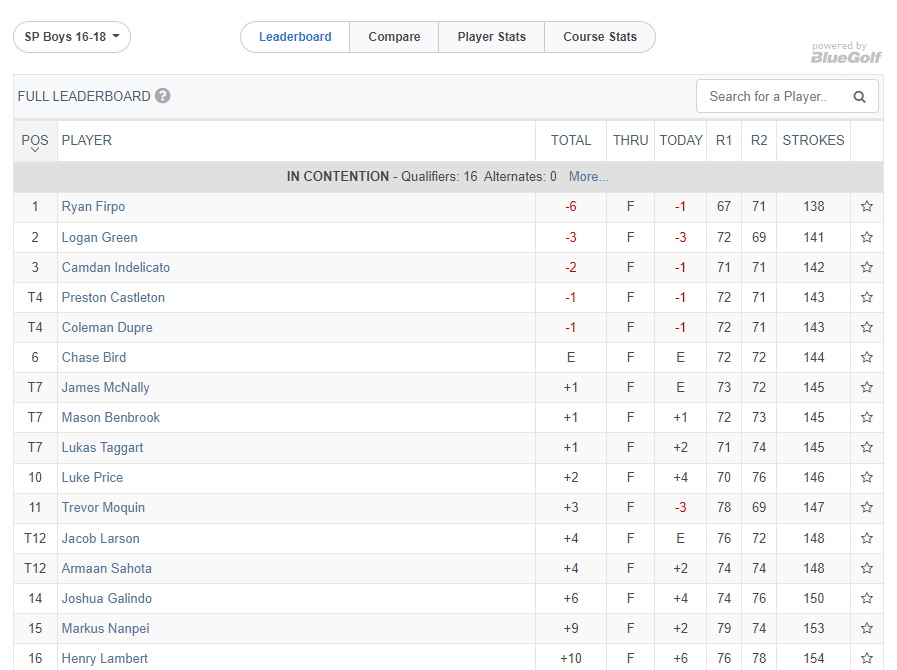Click star icon for Joshua Galindo

867,598
